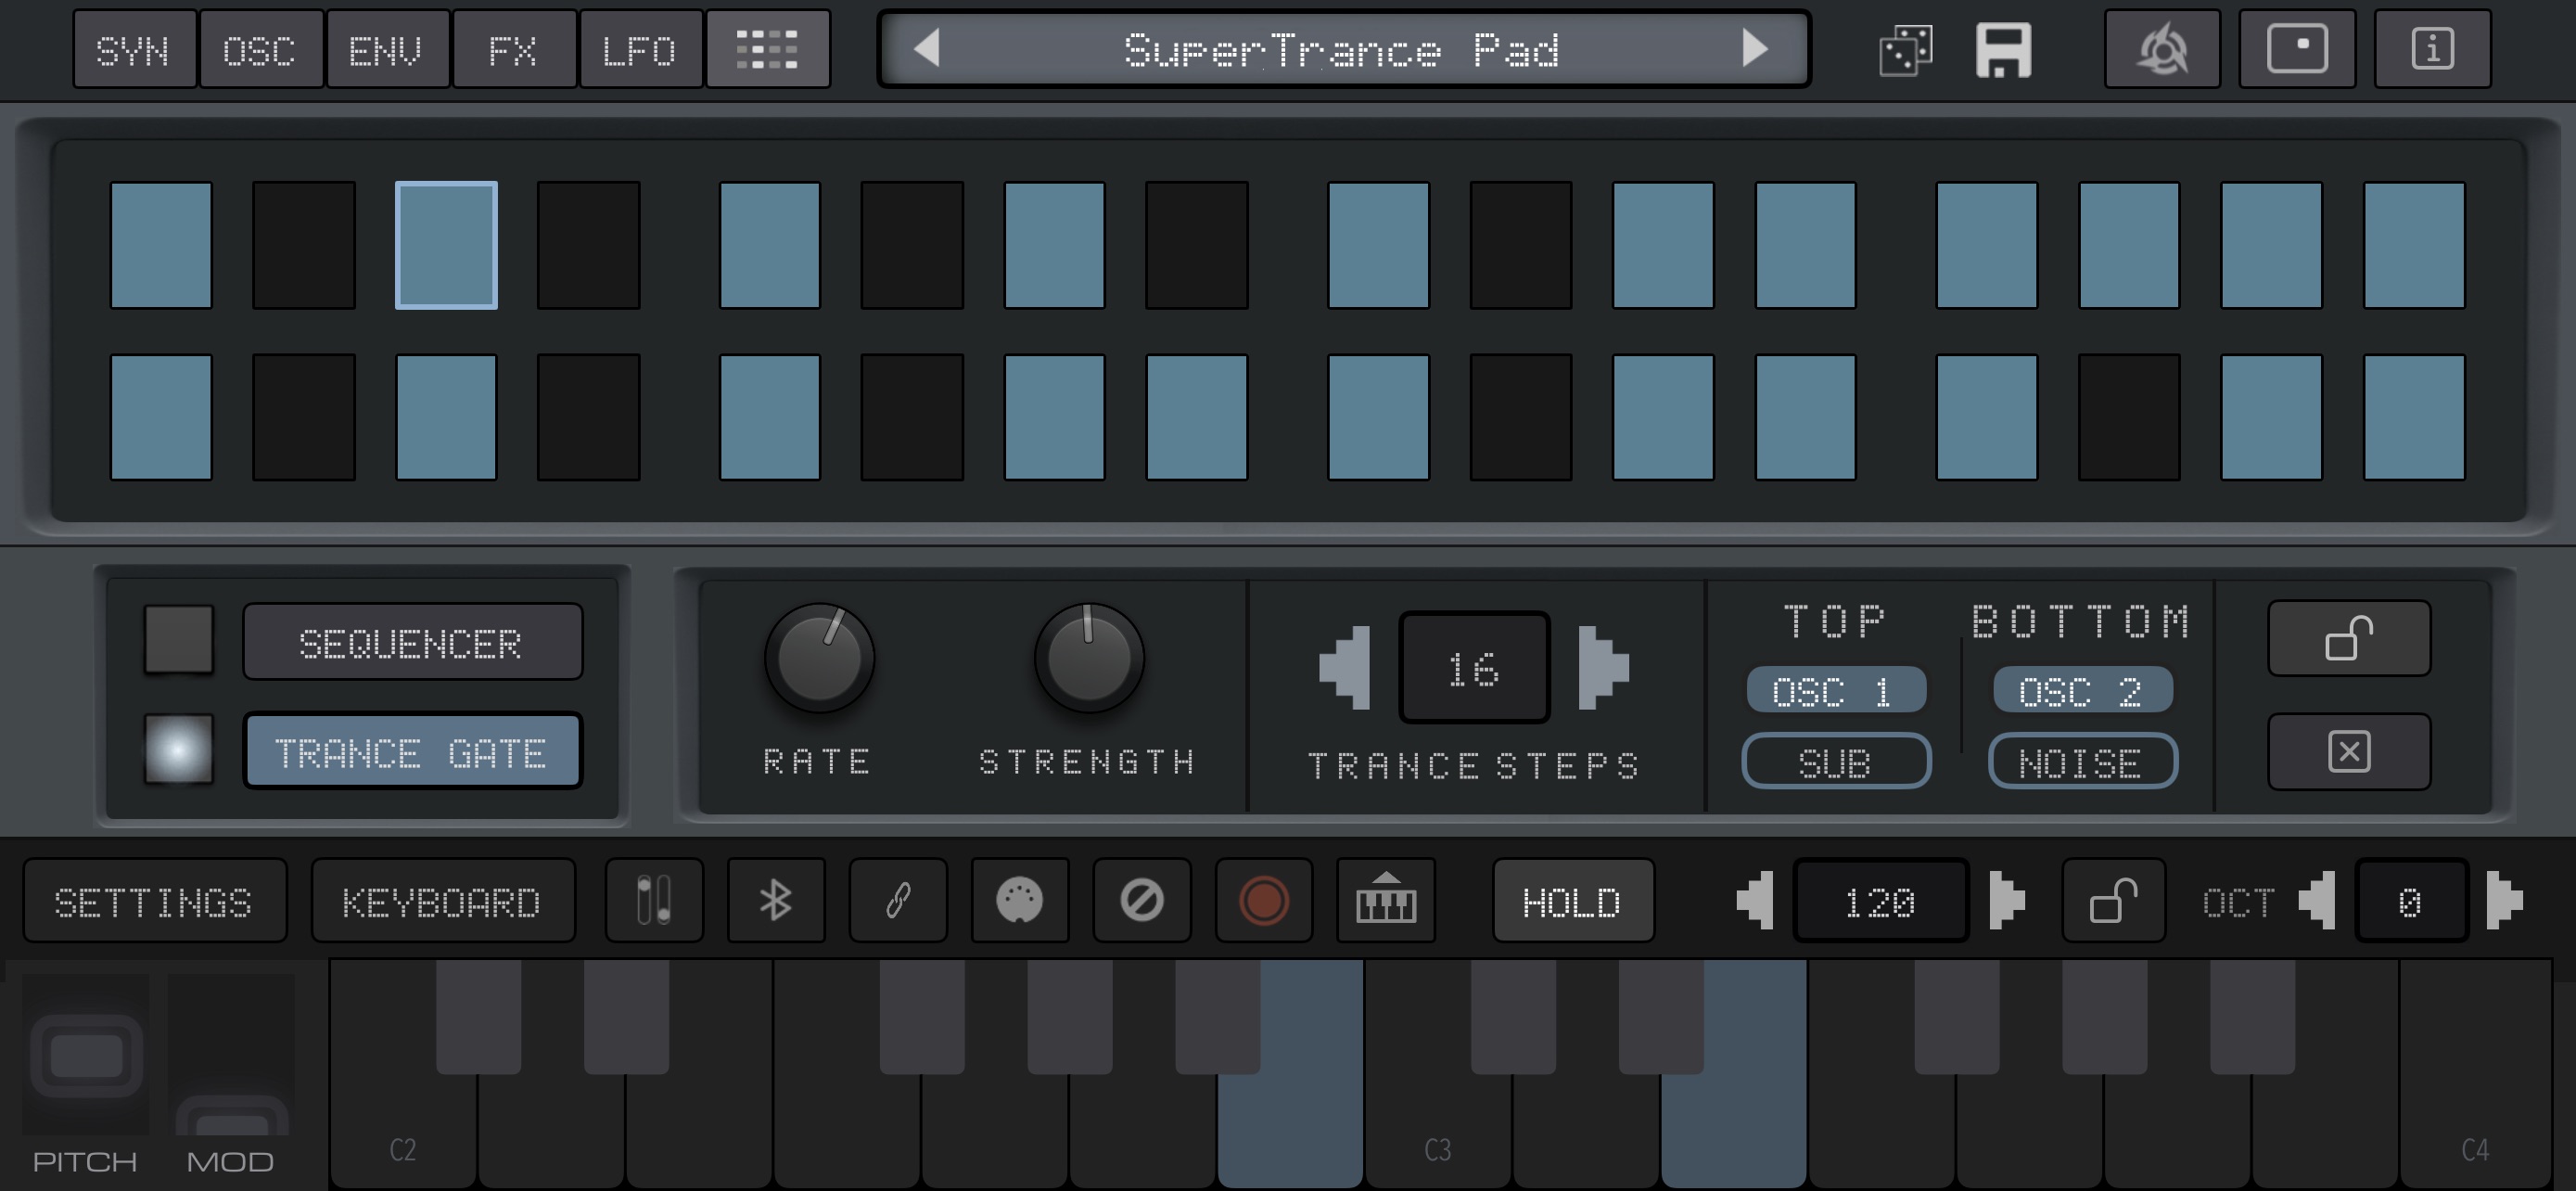
Task: Click the tempo lock icon
Action: 2113,900
